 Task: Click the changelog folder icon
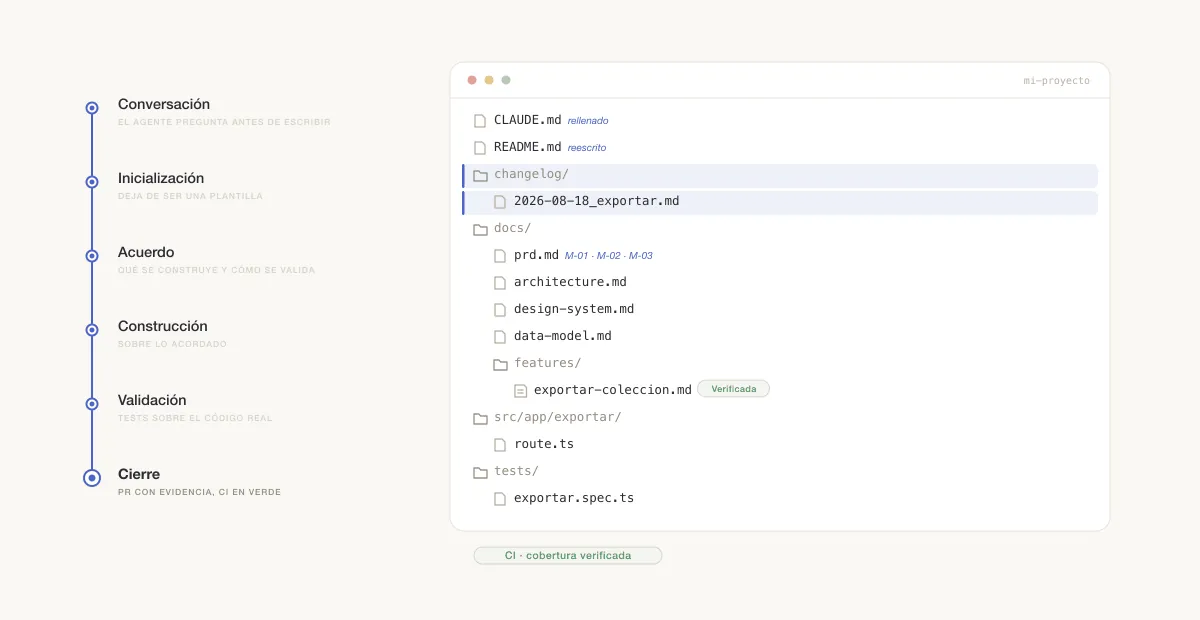[x=480, y=175]
